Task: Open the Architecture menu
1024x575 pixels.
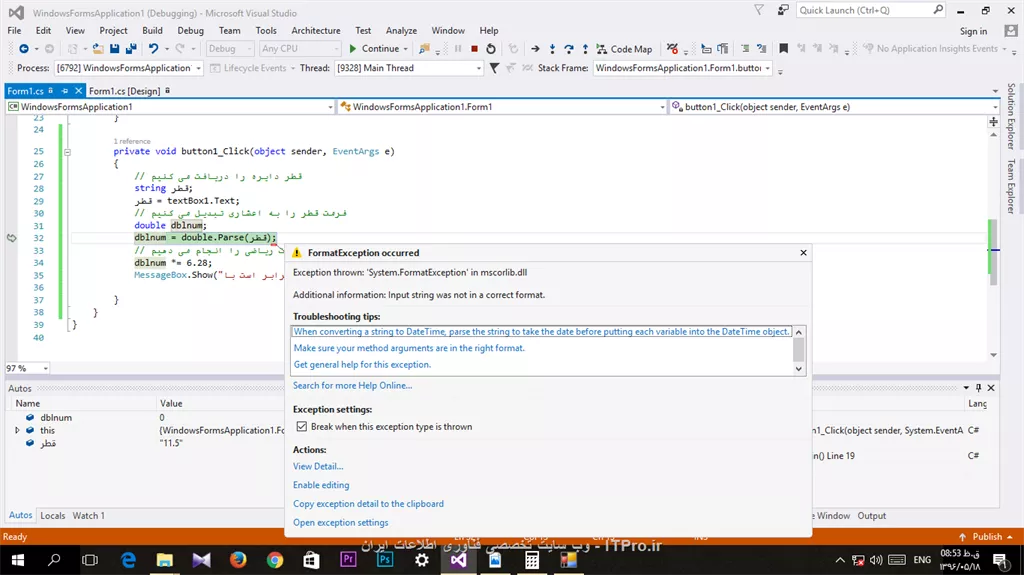Action: [315, 31]
